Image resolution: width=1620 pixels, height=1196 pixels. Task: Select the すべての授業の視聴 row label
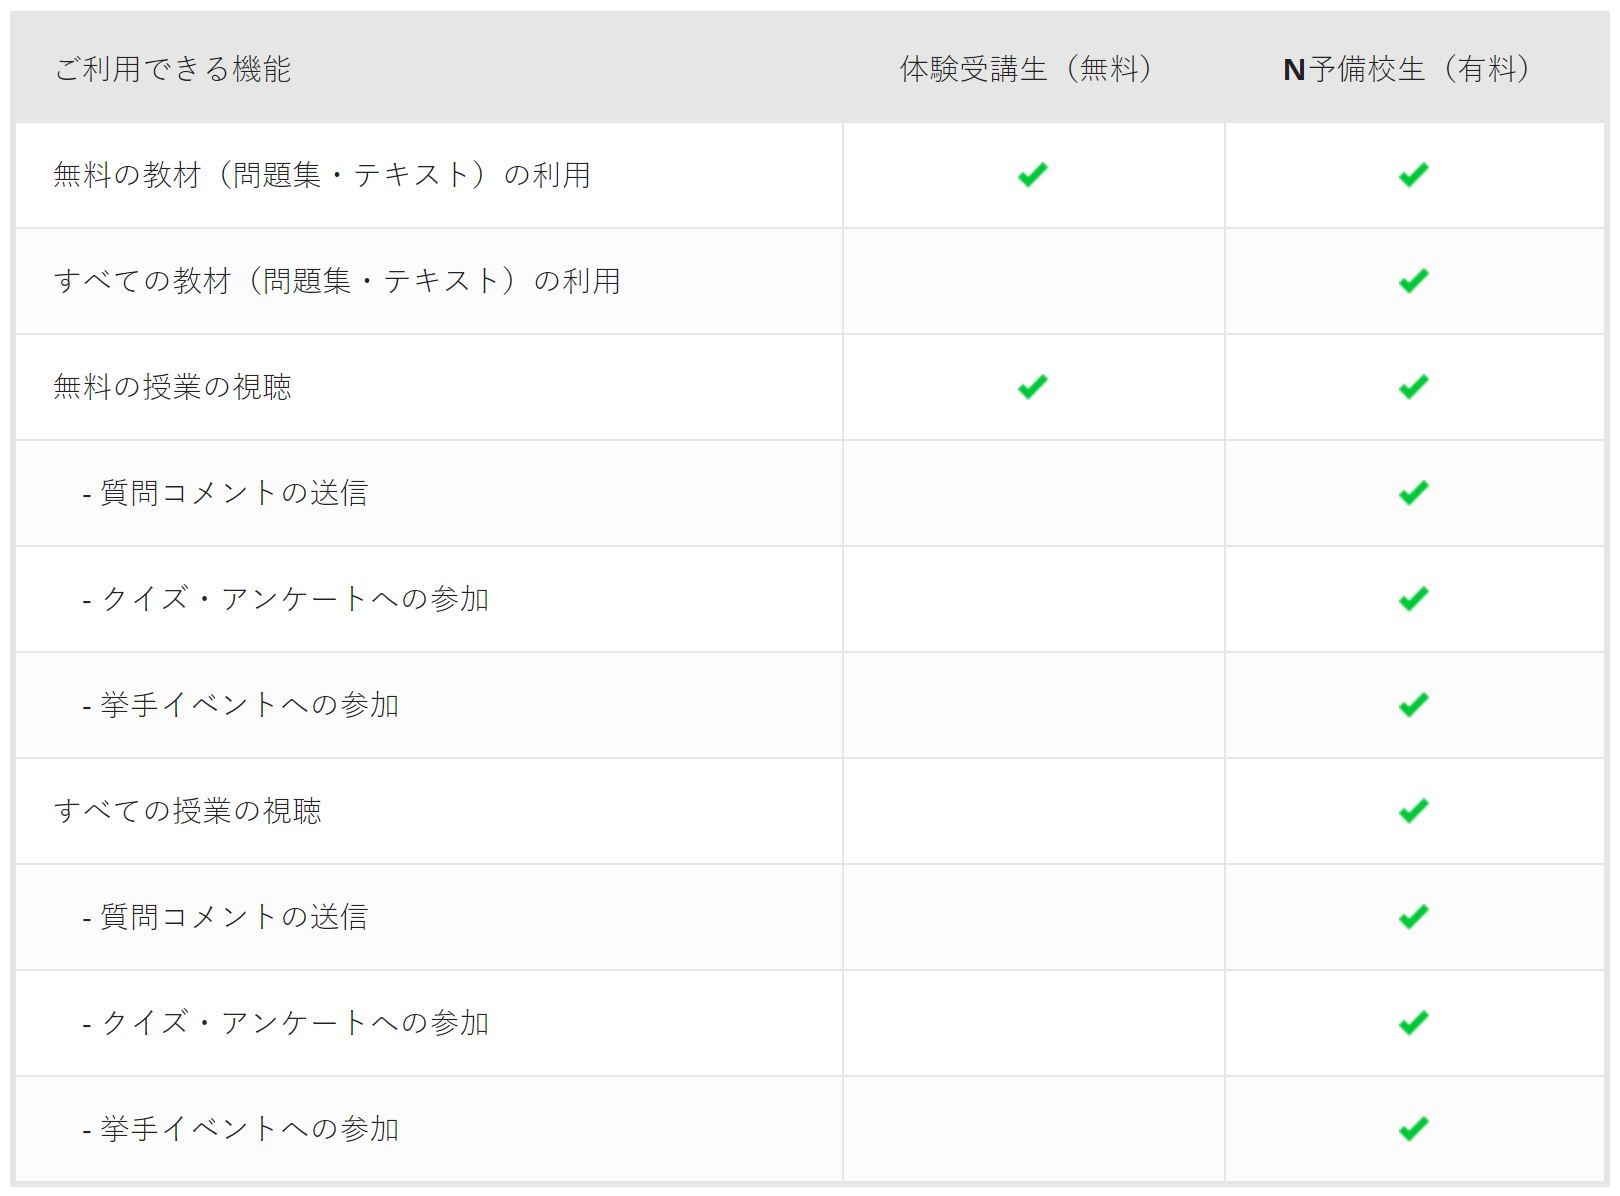point(187,811)
